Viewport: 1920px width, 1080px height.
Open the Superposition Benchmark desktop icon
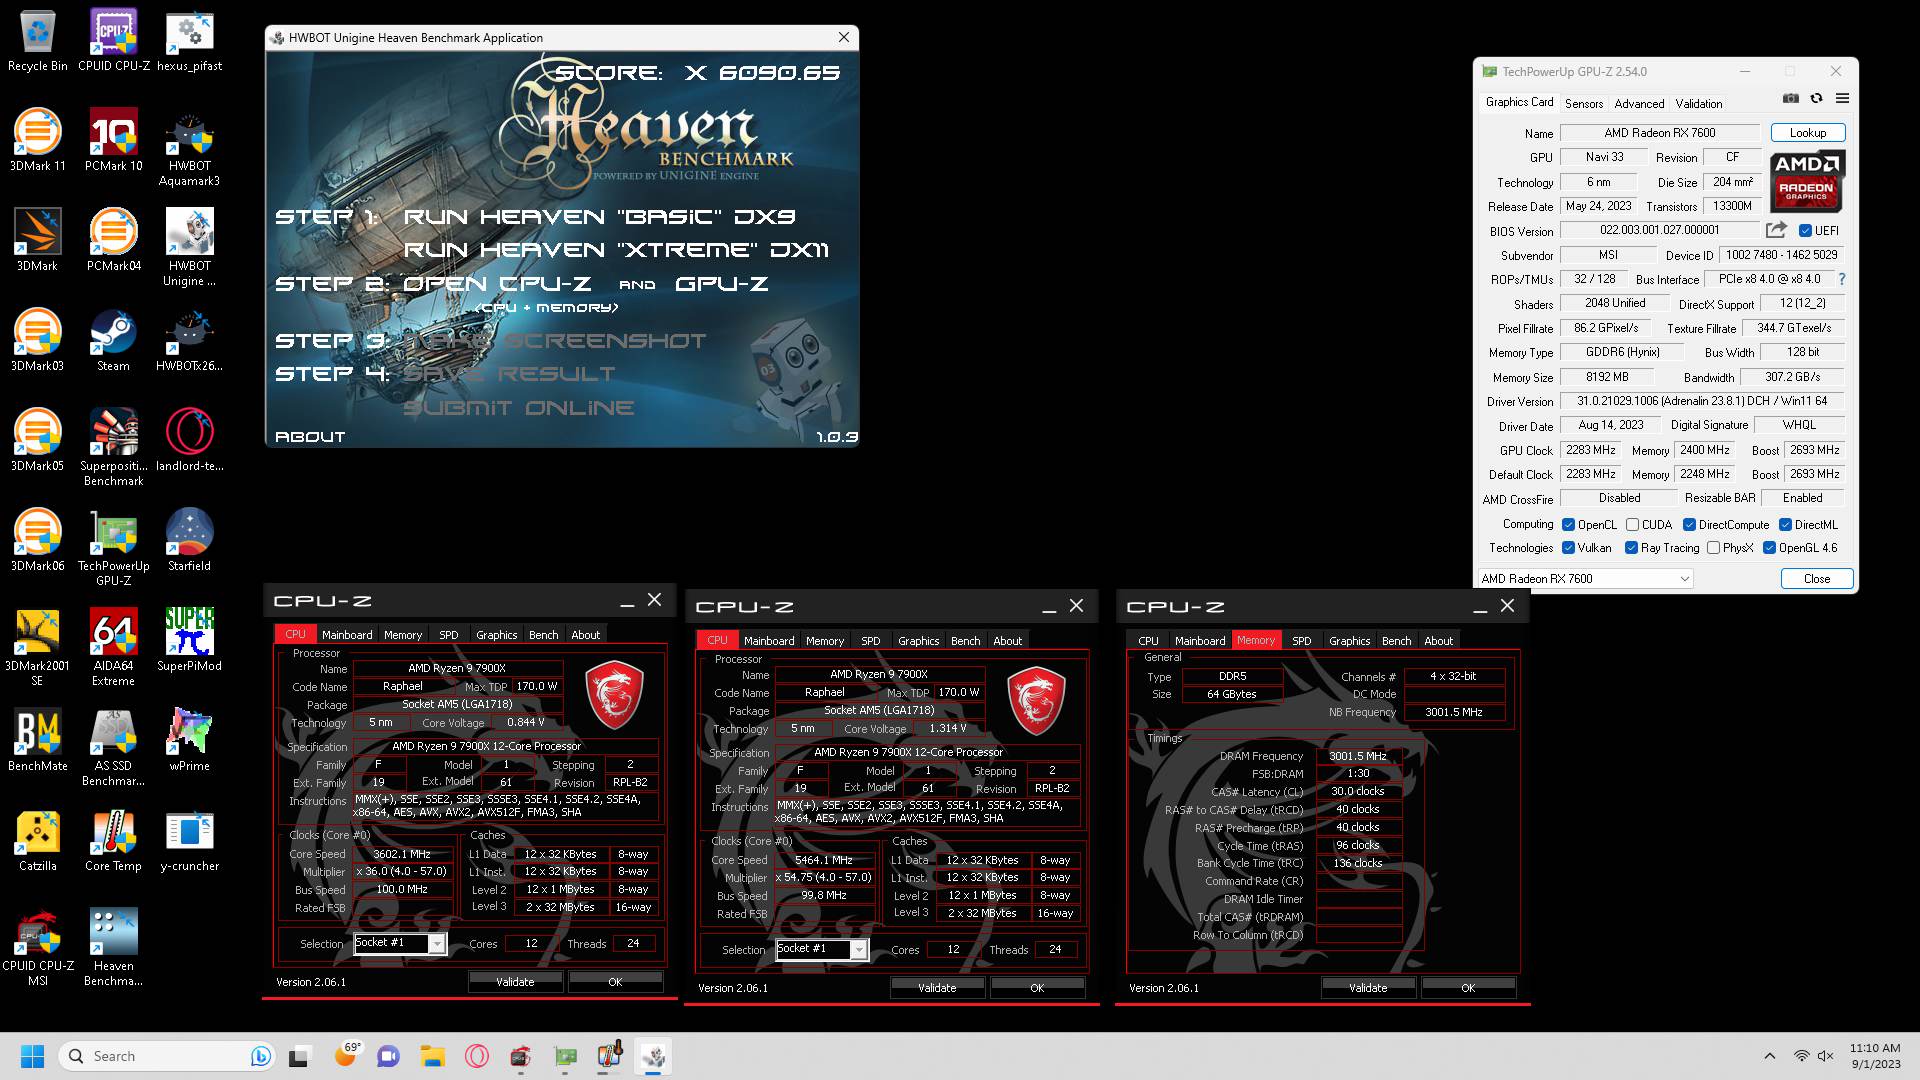(x=113, y=448)
